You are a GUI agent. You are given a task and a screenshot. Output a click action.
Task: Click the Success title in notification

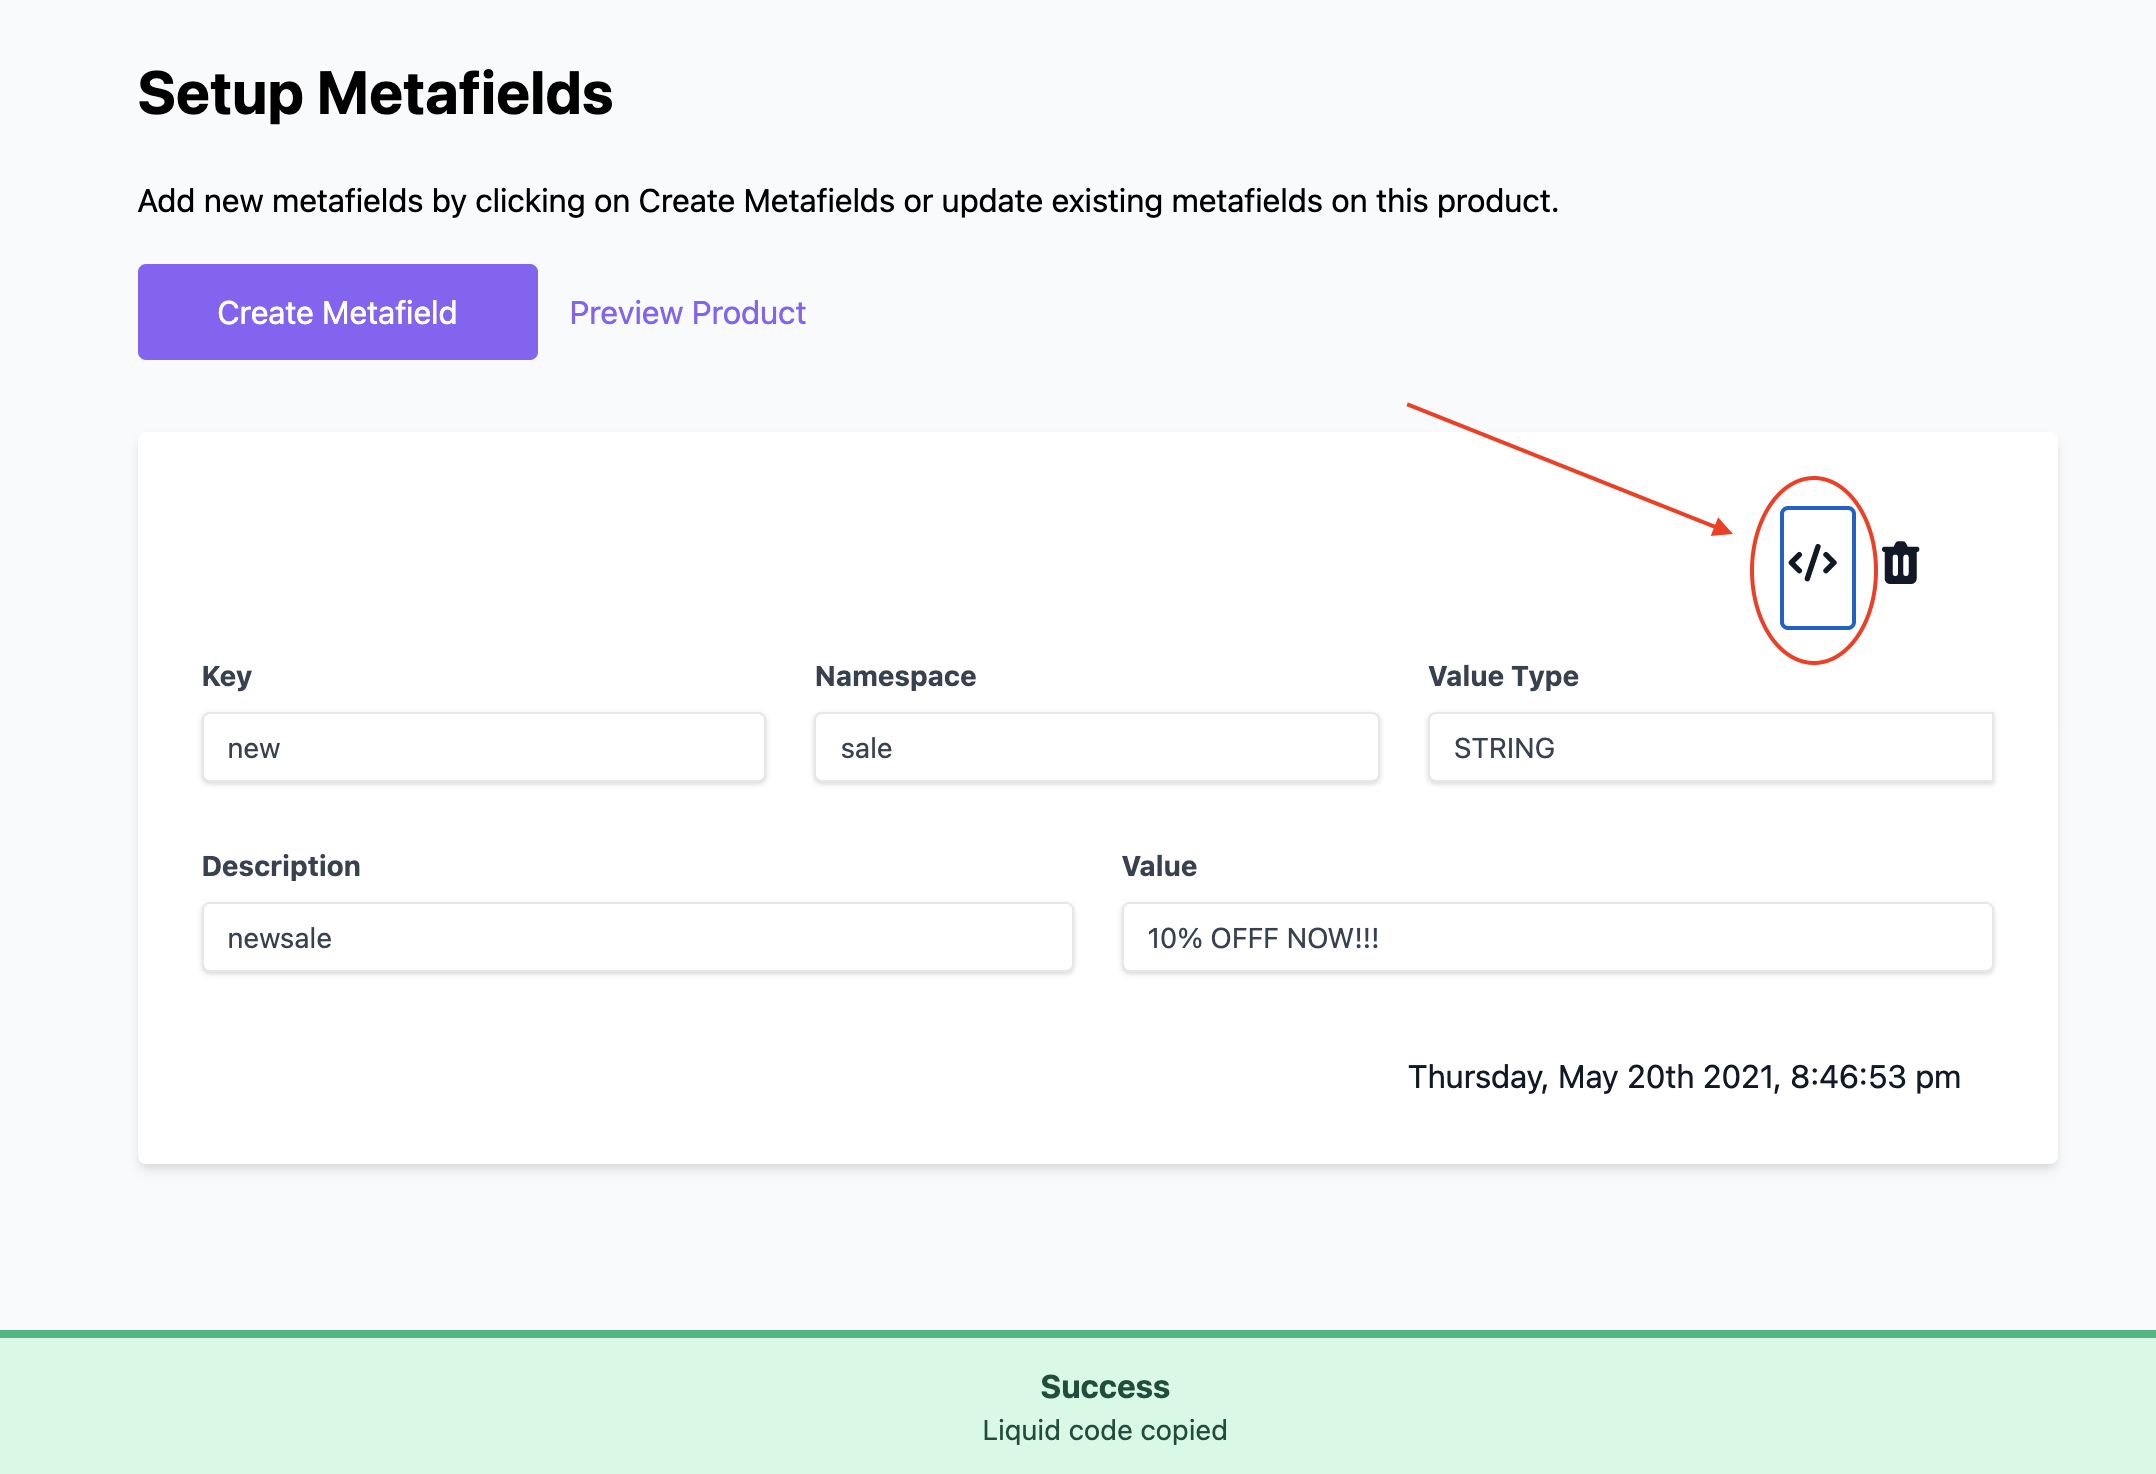click(x=1104, y=1387)
